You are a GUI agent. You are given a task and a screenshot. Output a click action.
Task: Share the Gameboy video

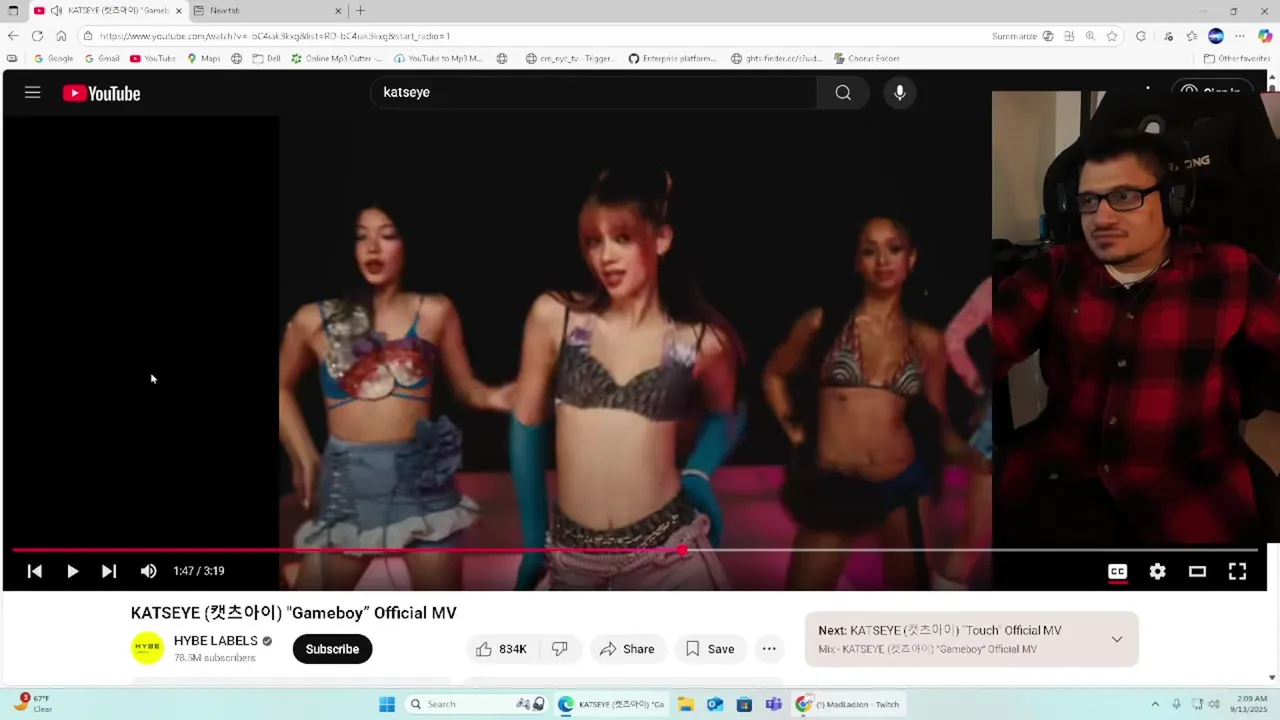pos(627,649)
